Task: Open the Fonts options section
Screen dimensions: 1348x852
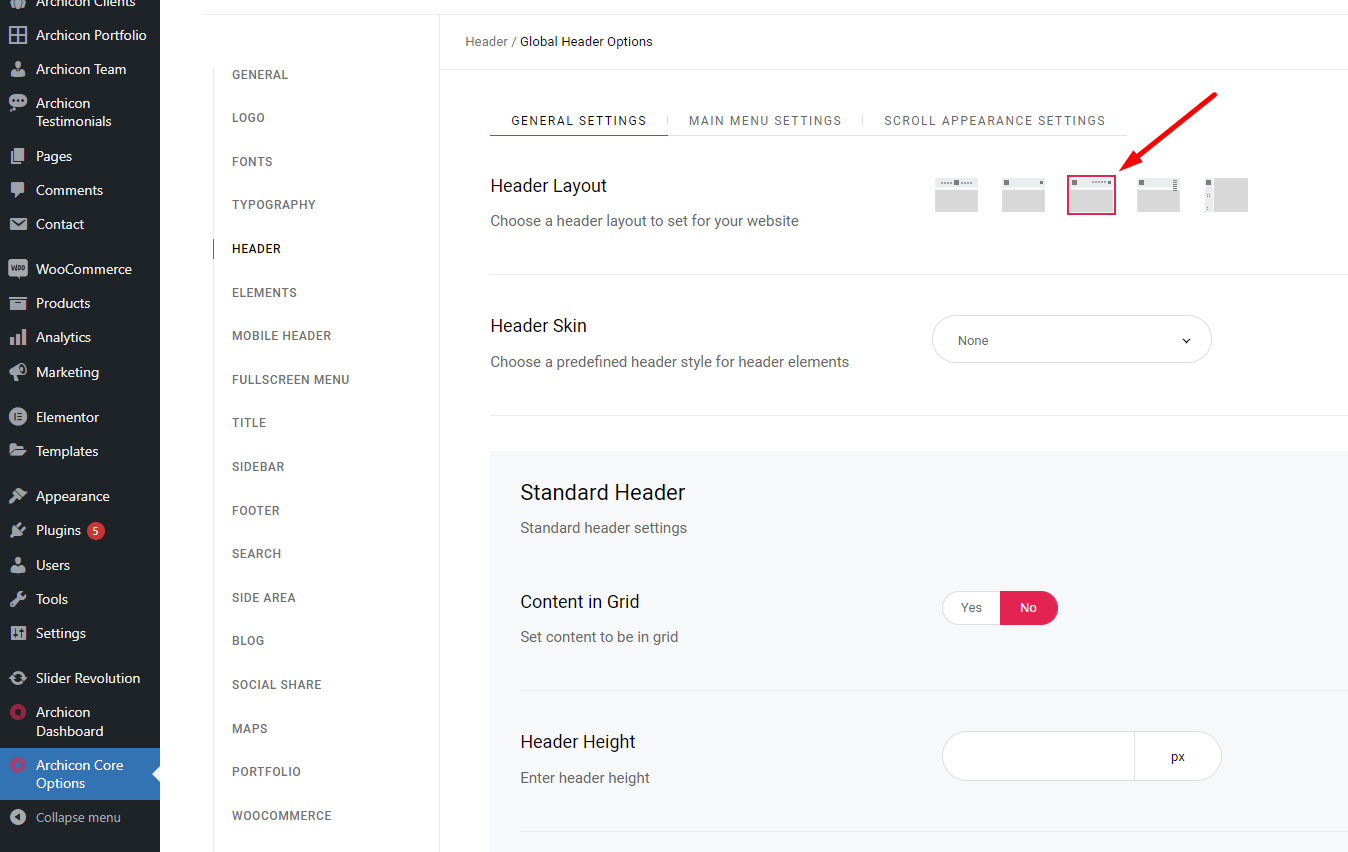Action: 252,162
